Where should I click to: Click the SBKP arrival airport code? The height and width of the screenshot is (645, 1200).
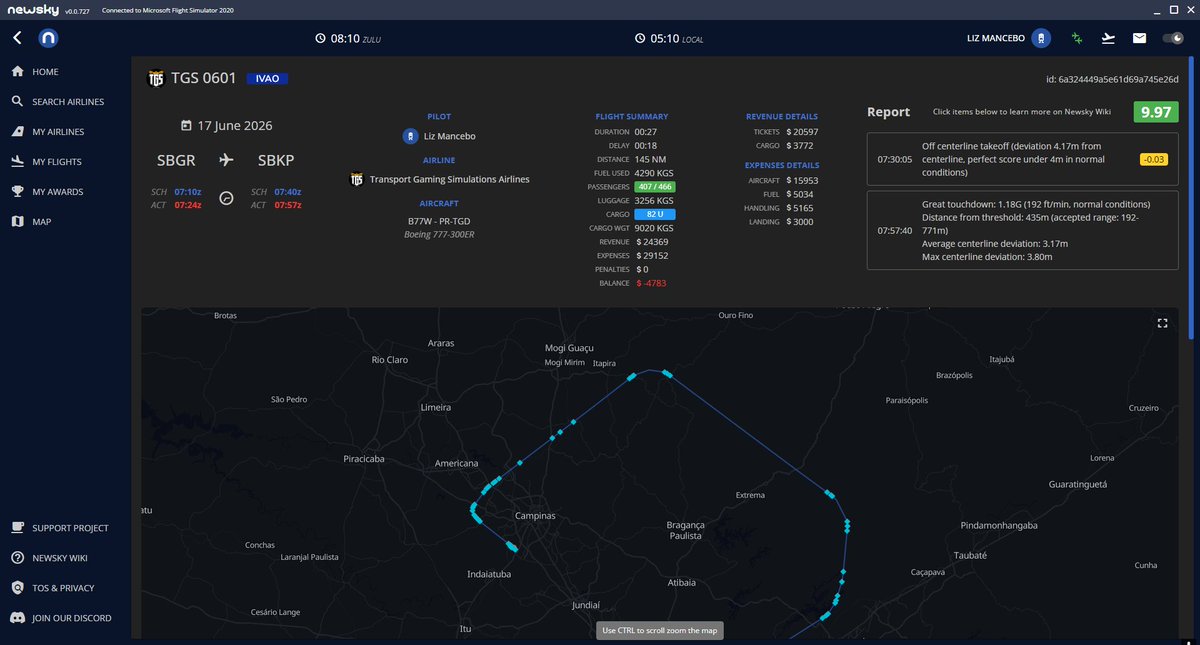[274, 160]
